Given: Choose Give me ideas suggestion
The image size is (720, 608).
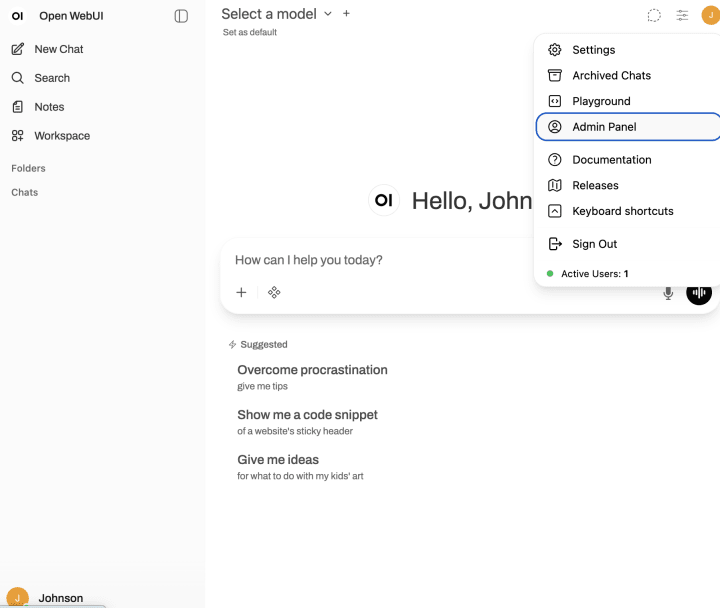Looking at the screenshot, I should (300, 467).
